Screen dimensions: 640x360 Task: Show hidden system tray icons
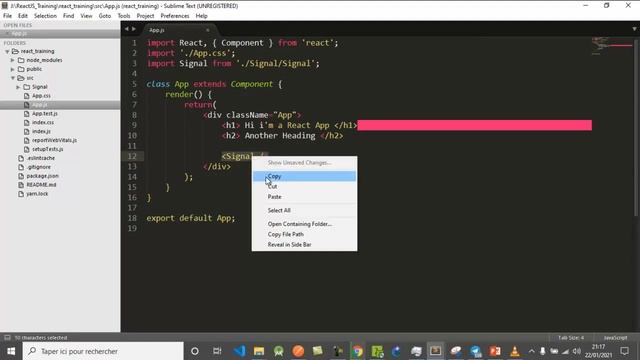pos(531,351)
